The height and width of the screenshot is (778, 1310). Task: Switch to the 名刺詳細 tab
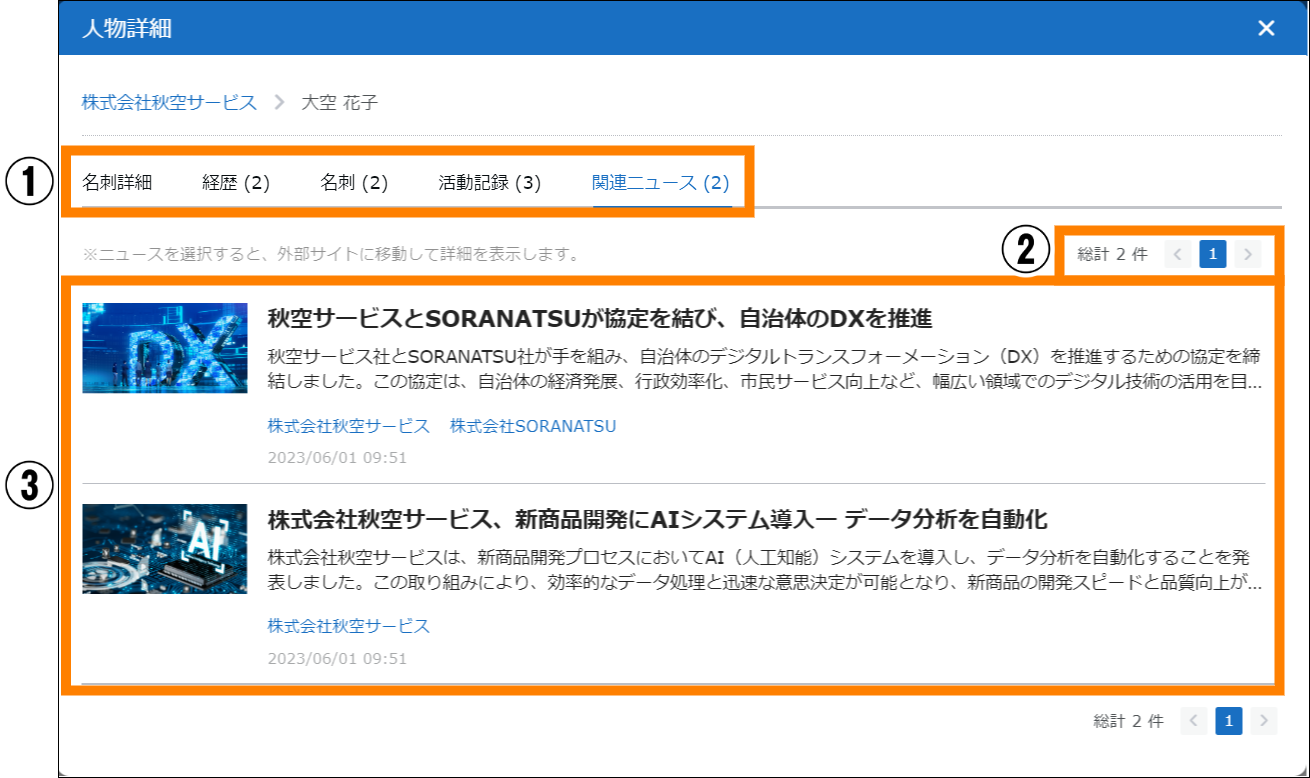117,183
